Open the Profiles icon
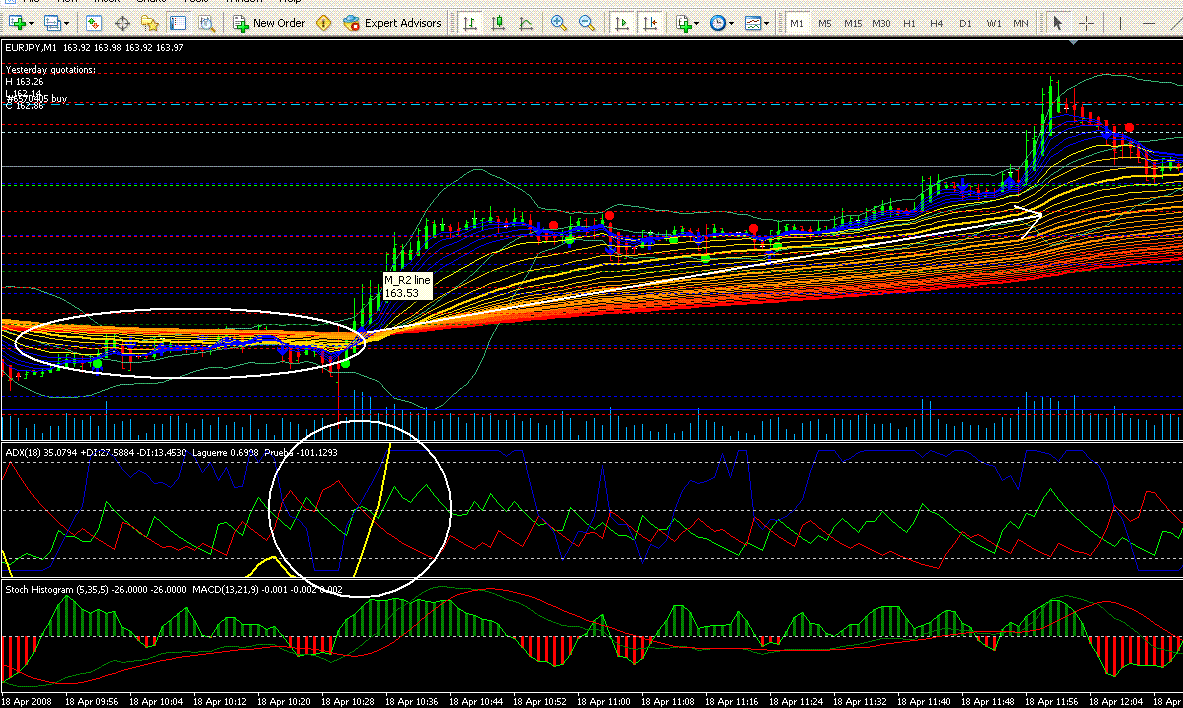Image resolution: width=1183 pixels, height=708 pixels. pos(52,23)
